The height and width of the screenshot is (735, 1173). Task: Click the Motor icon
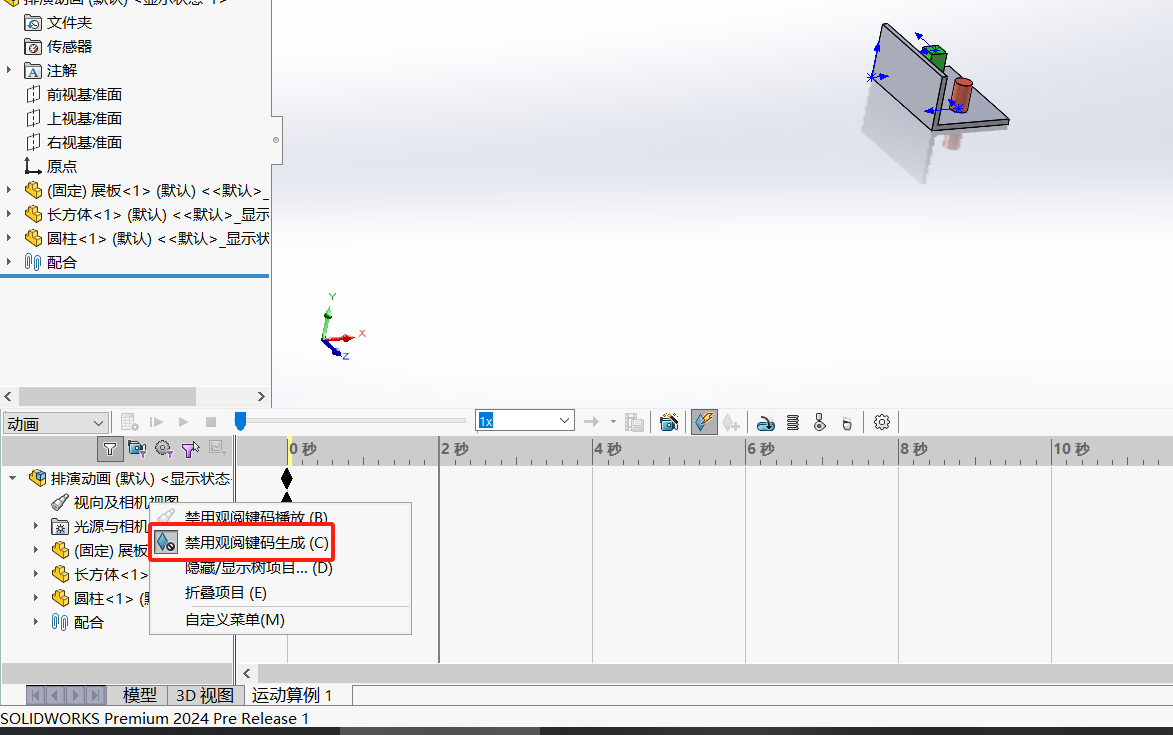765,423
